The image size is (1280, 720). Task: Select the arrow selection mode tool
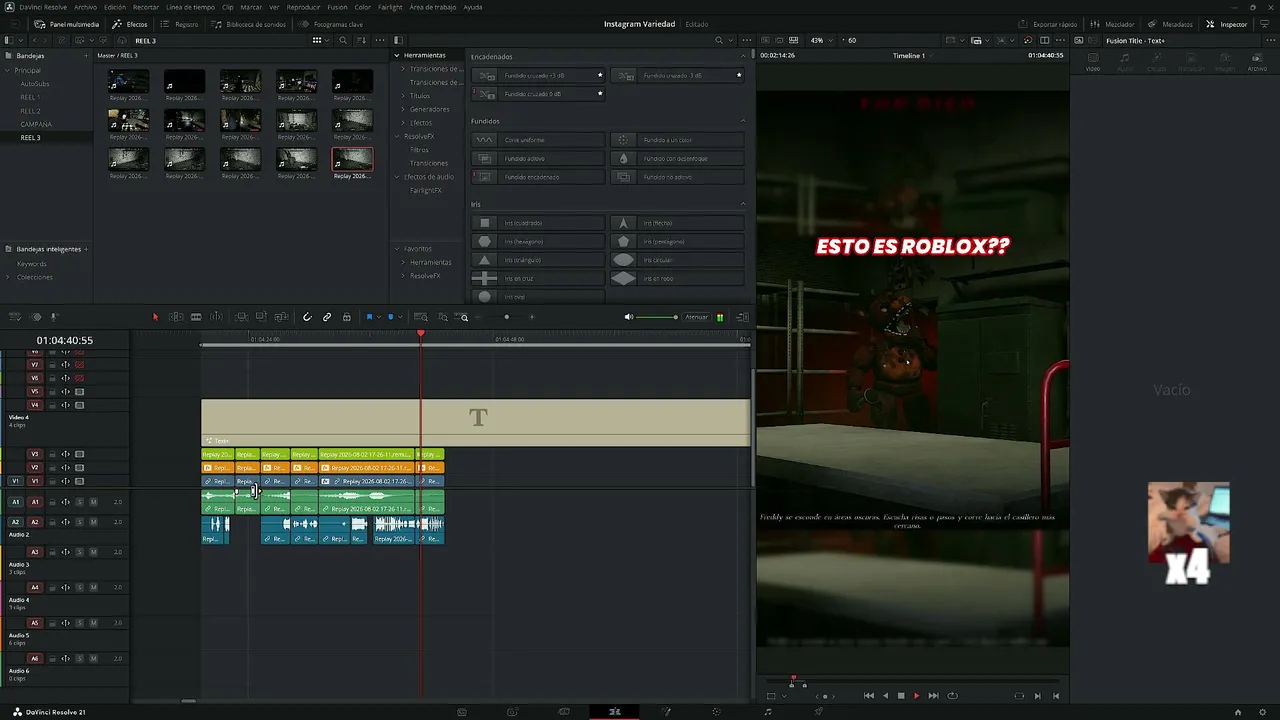tap(155, 317)
